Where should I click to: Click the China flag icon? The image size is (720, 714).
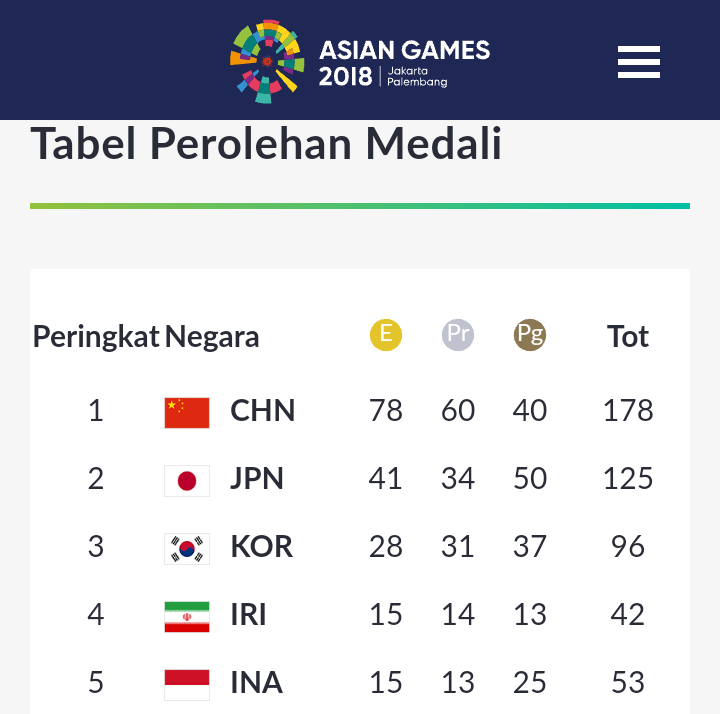(187, 412)
